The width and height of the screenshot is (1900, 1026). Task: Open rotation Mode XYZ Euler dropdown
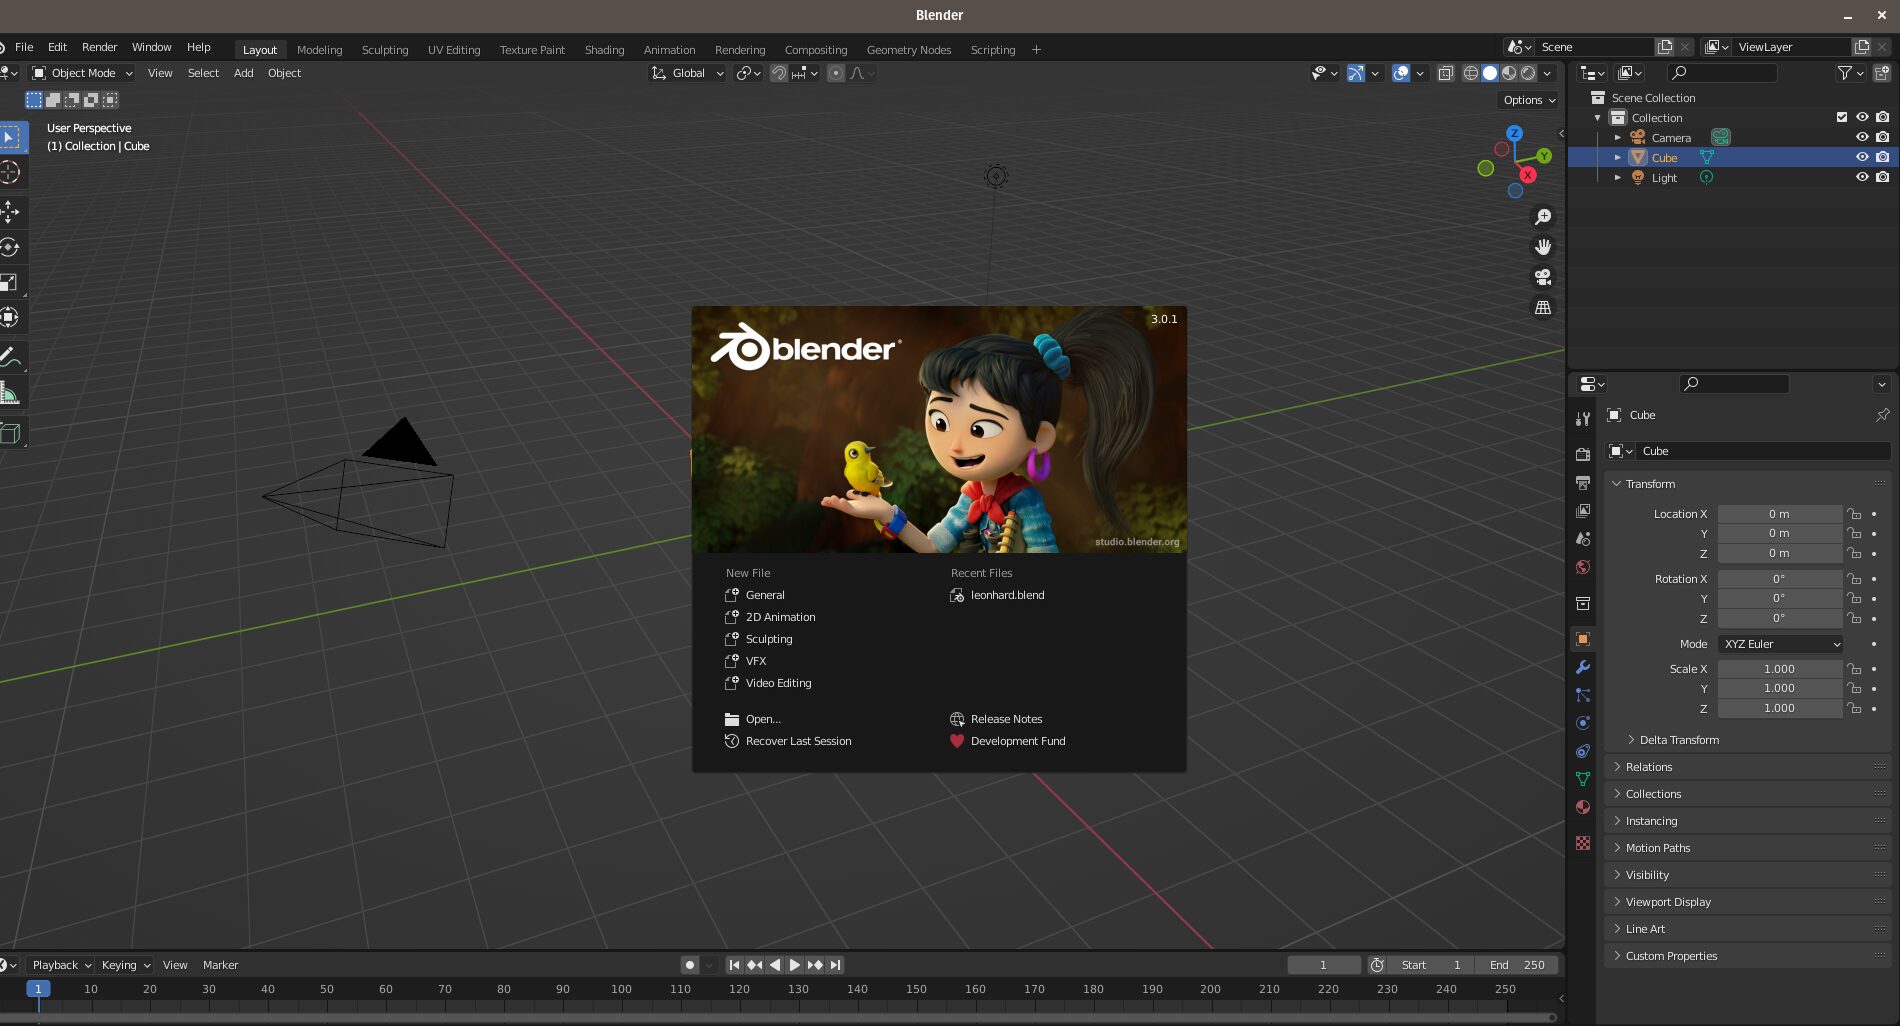(1781, 644)
